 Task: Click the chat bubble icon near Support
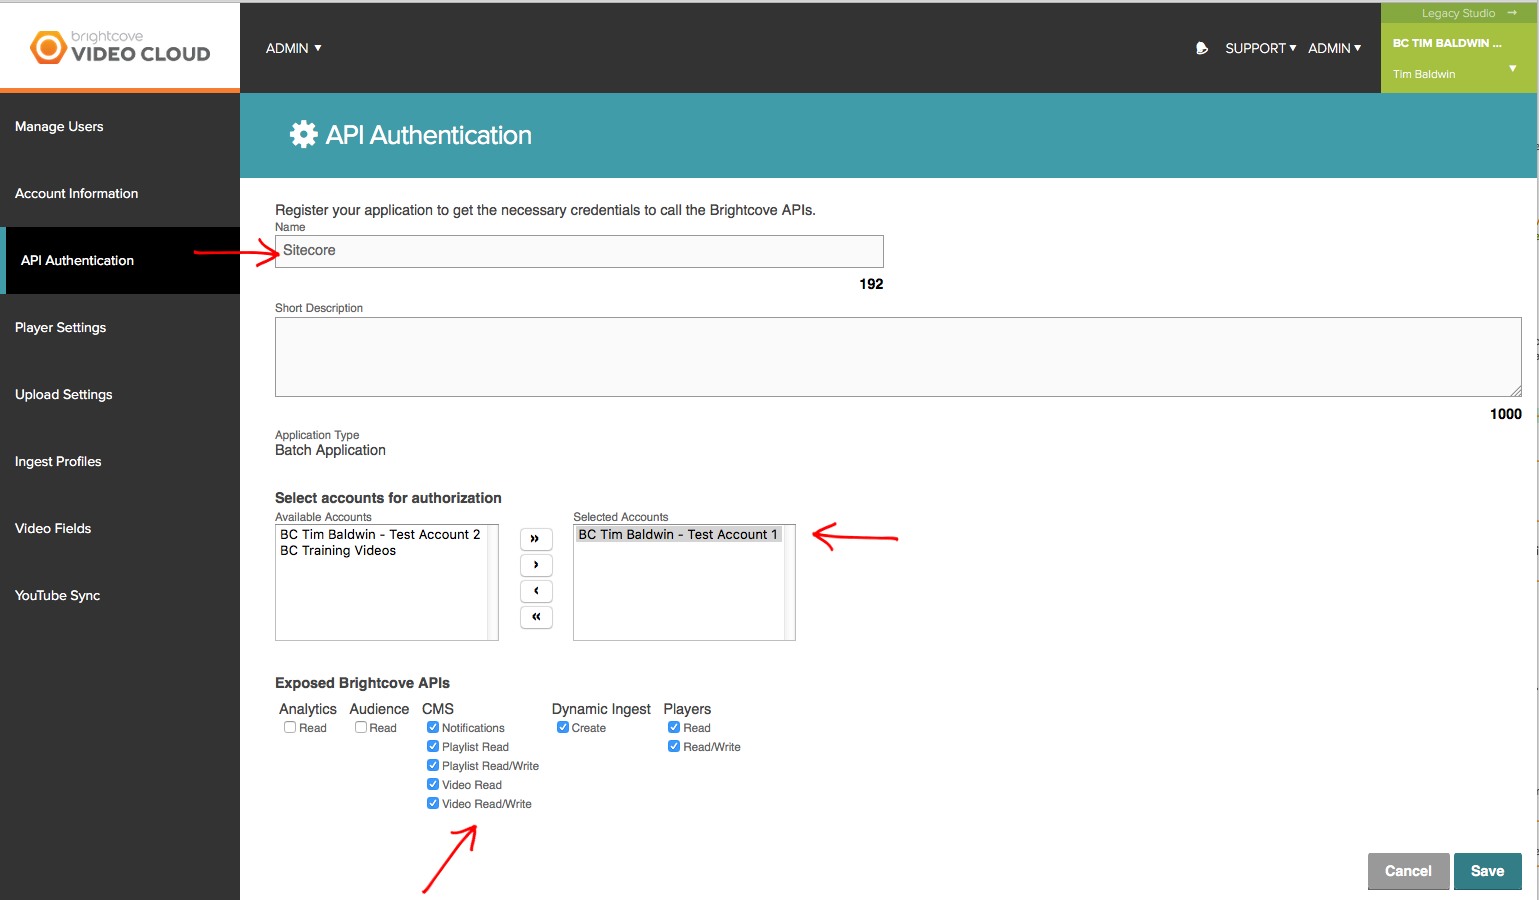pos(1202,48)
